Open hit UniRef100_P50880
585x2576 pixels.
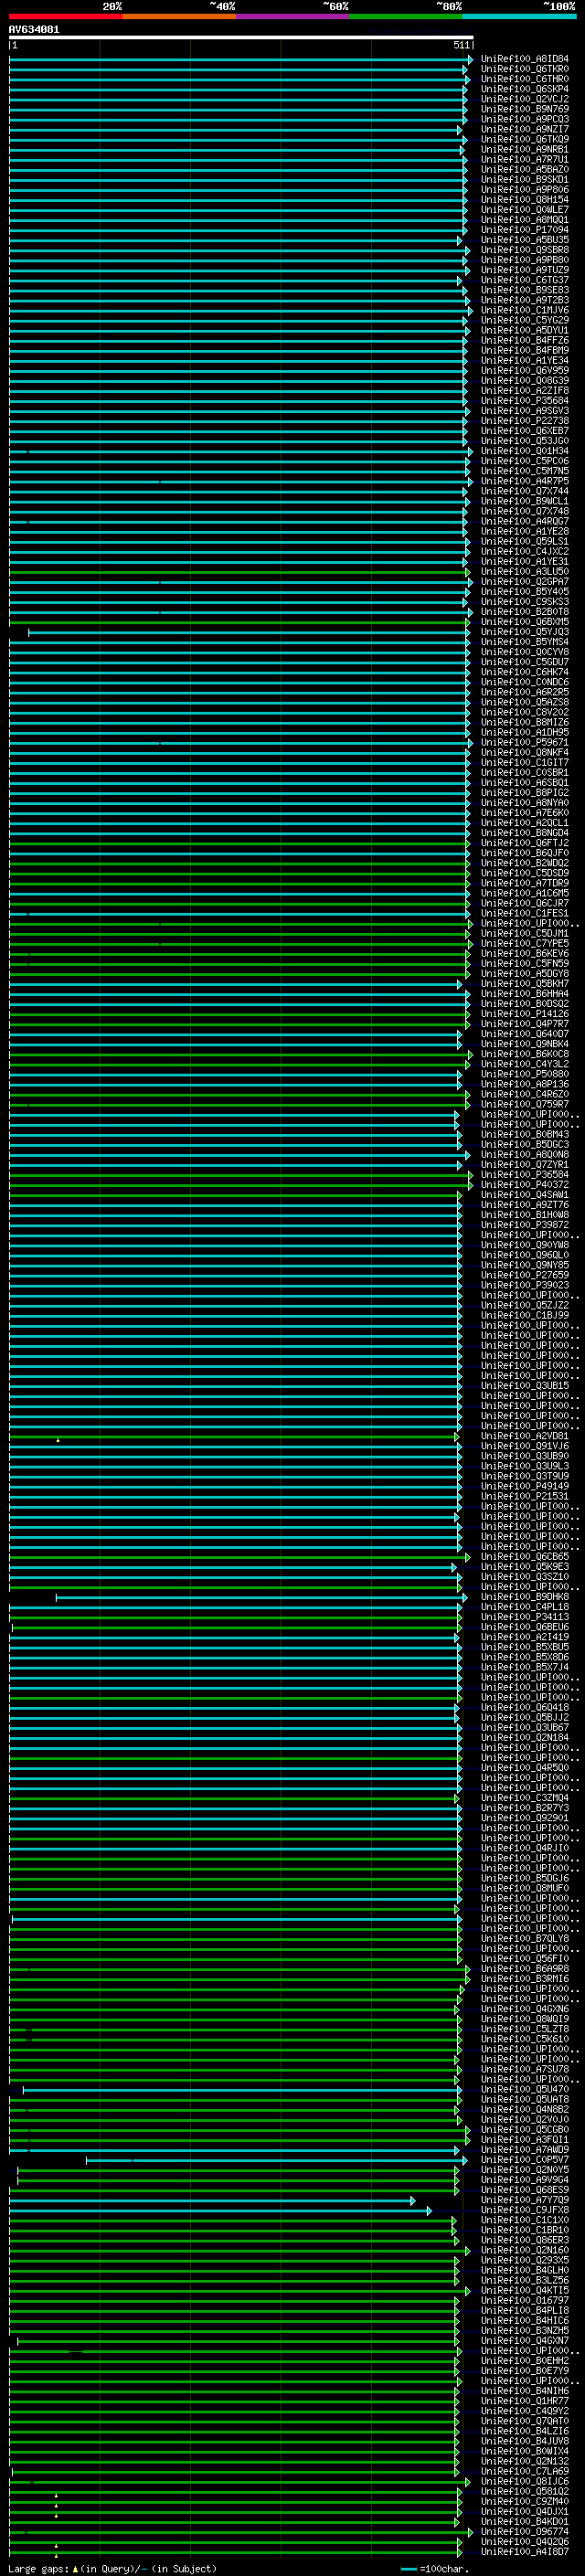(525, 1074)
